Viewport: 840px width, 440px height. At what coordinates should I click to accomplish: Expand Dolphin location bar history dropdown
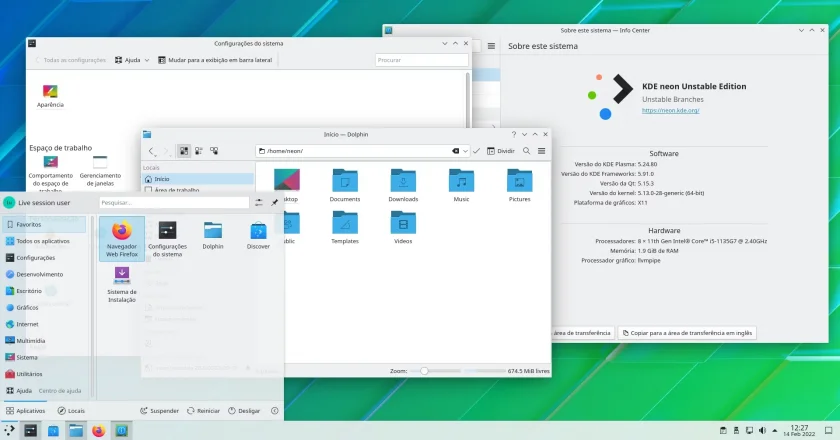pos(465,151)
